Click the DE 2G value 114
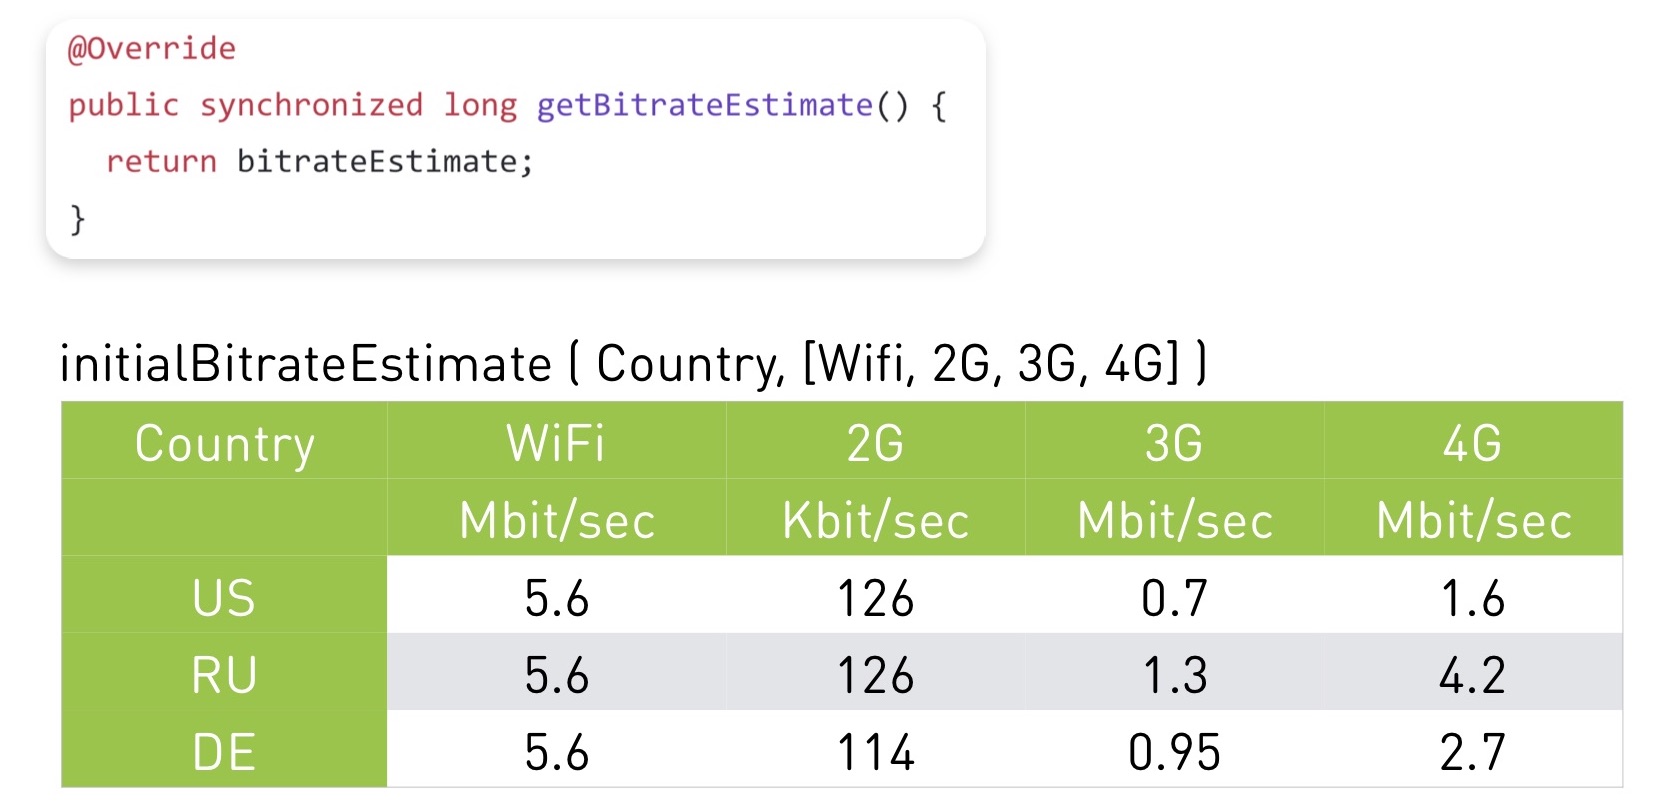The width and height of the screenshot is (1657, 809). click(x=875, y=752)
